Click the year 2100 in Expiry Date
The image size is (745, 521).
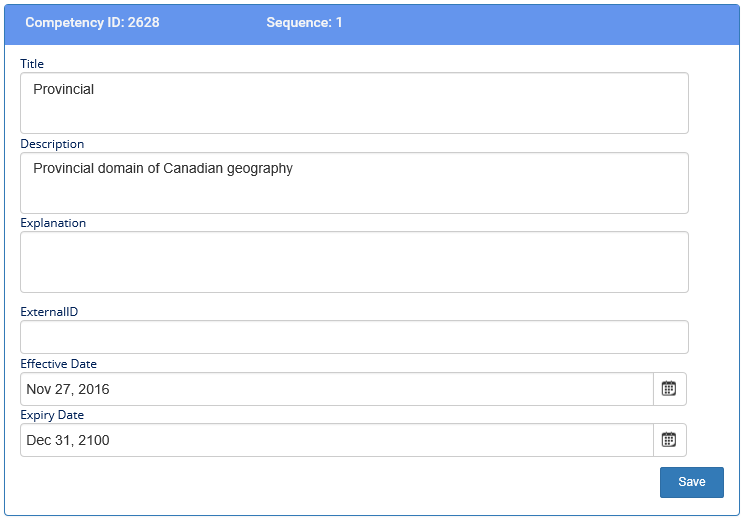click(x=94, y=441)
